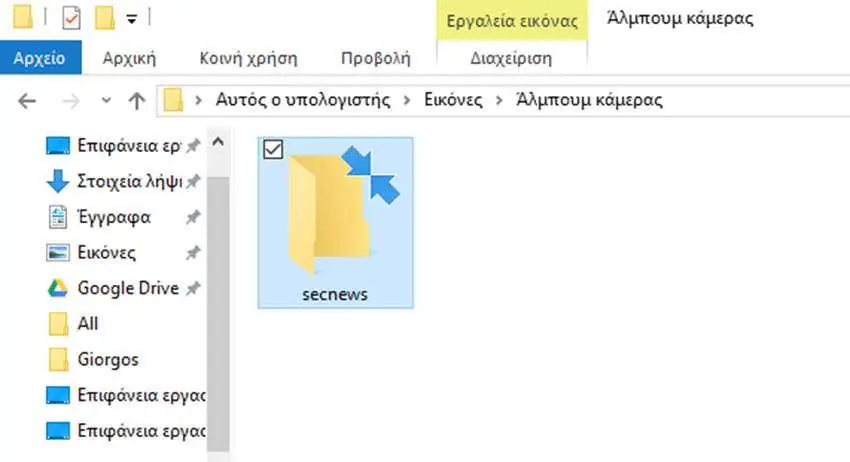
Task: Expand chevron before Αυτός ο υπολογιστής
Action: click(x=198, y=100)
